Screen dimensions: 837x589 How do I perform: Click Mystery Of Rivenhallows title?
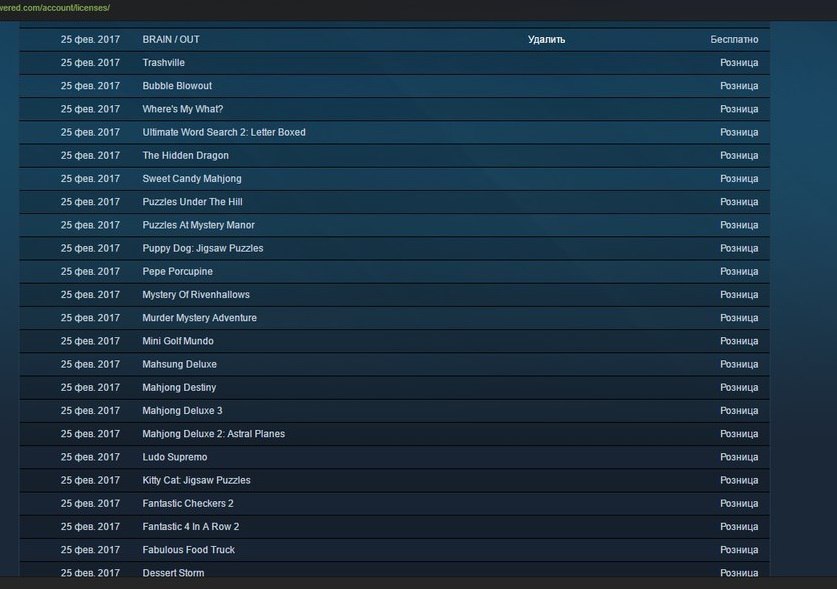click(x=196, y=295)
